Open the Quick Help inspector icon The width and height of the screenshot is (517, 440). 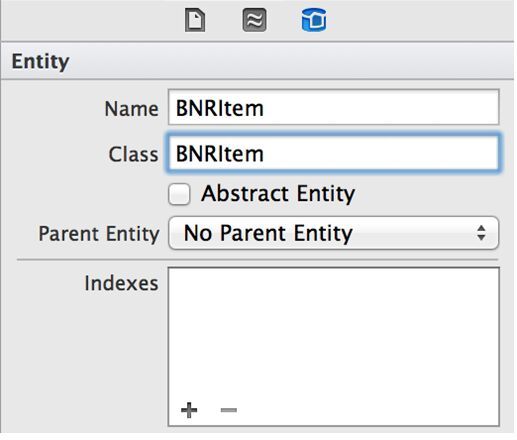254,20
